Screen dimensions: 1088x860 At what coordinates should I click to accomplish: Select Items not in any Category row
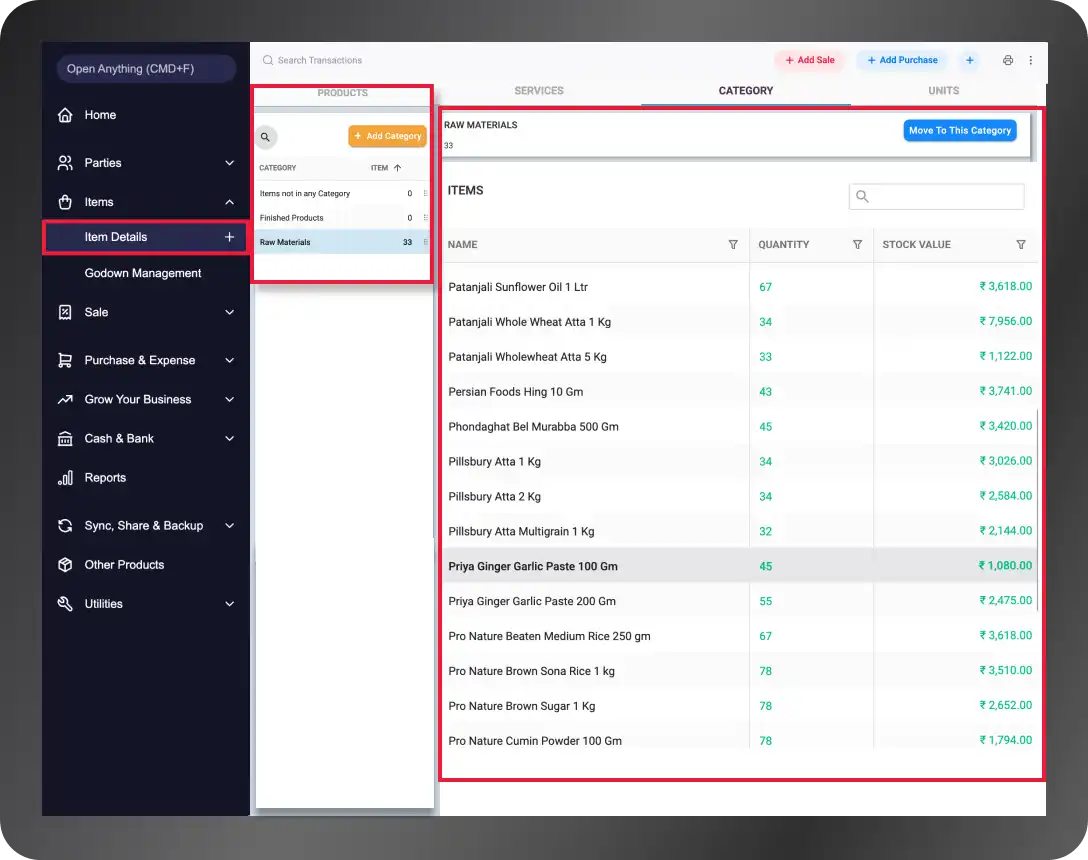342,194
